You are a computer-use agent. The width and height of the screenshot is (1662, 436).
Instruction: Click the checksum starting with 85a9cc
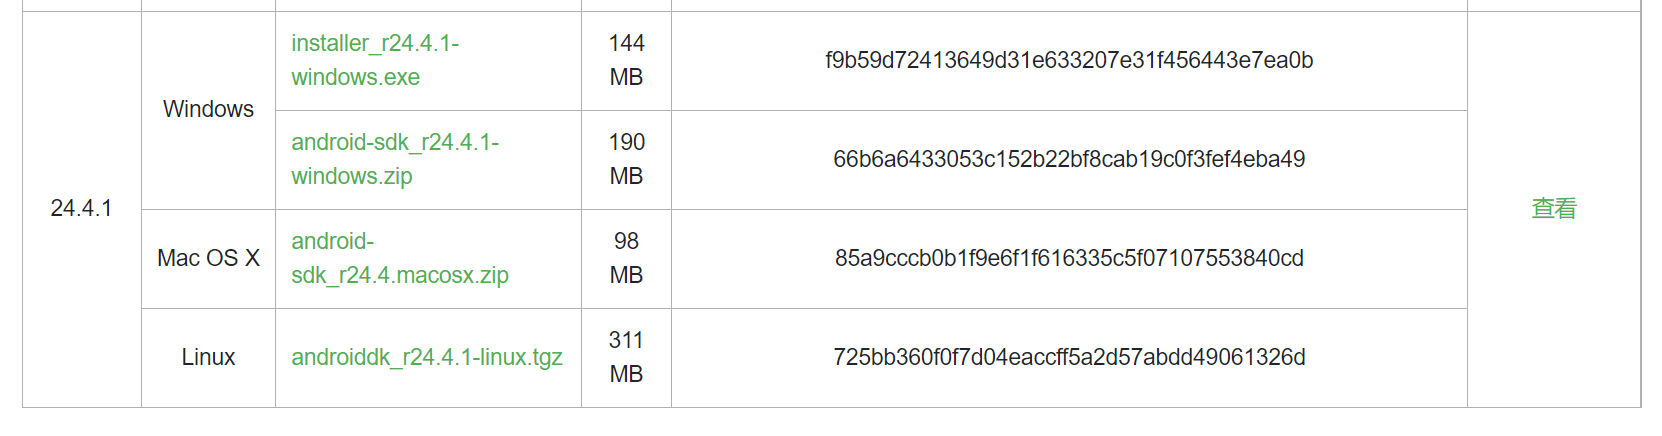[x=1069, y=258]
